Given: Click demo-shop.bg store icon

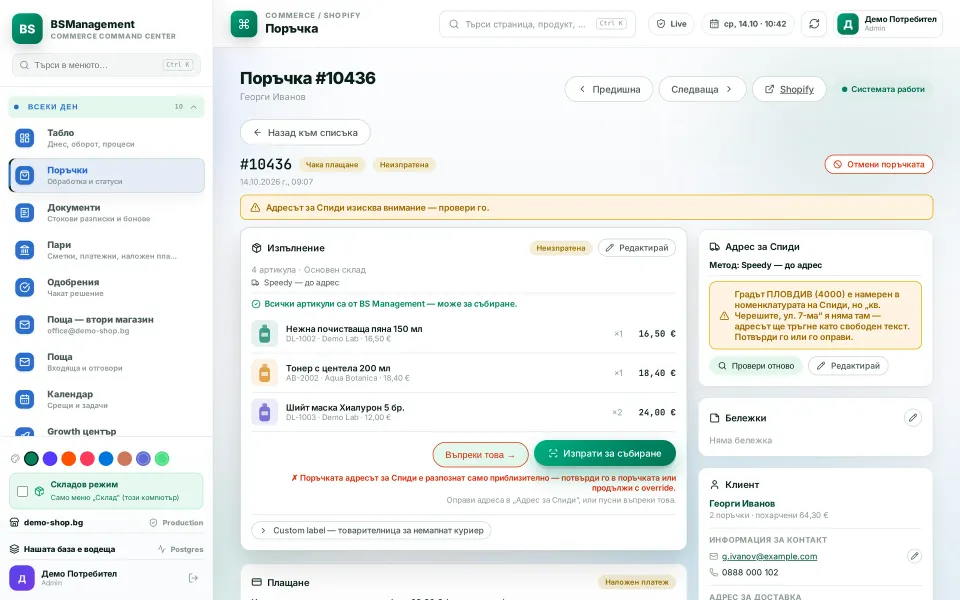Looking at the screenshot, I should coord(15,522).
